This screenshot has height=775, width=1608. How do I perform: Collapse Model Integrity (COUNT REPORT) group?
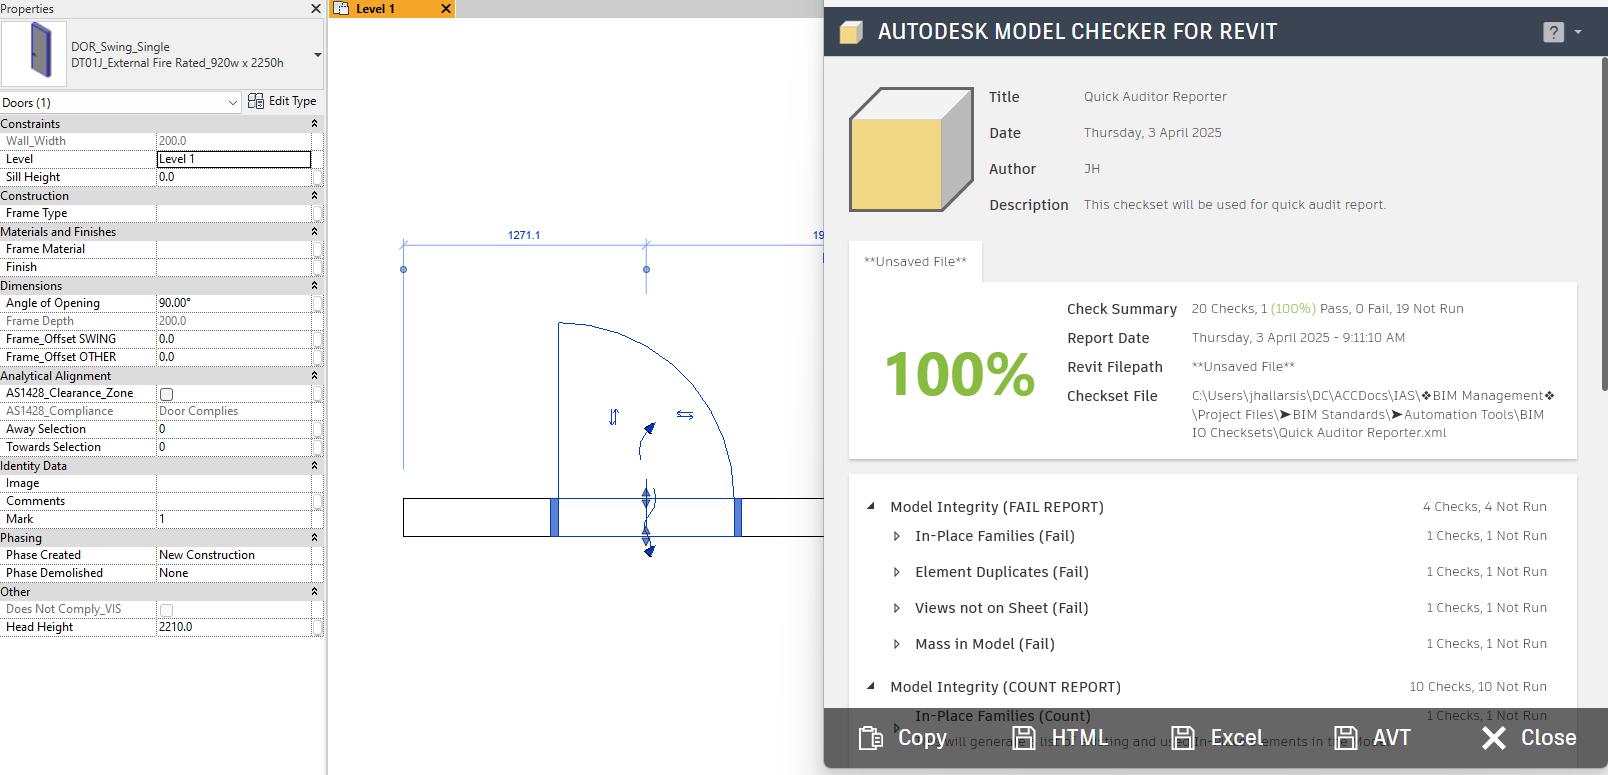click(x=871, y=686)
